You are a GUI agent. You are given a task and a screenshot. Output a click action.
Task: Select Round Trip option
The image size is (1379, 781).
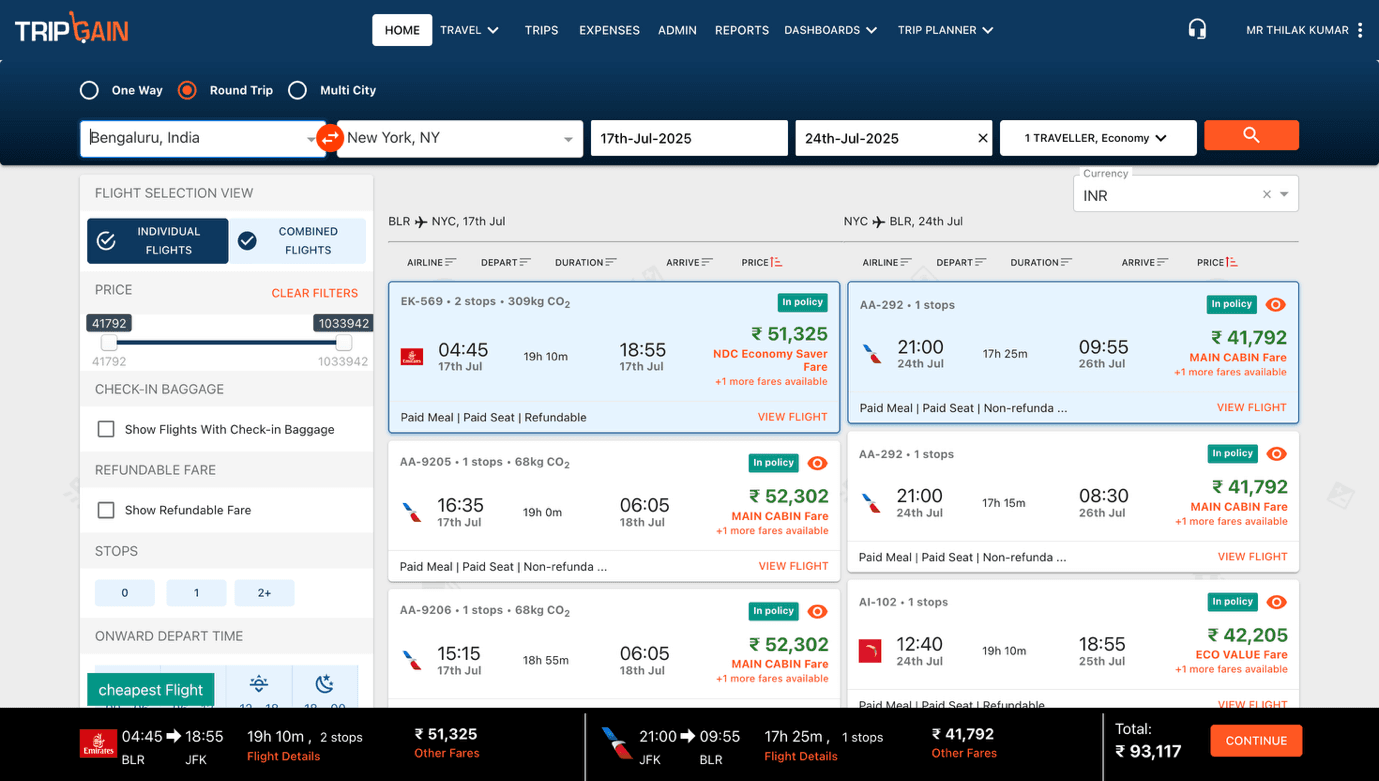click(x=187, y=90)
